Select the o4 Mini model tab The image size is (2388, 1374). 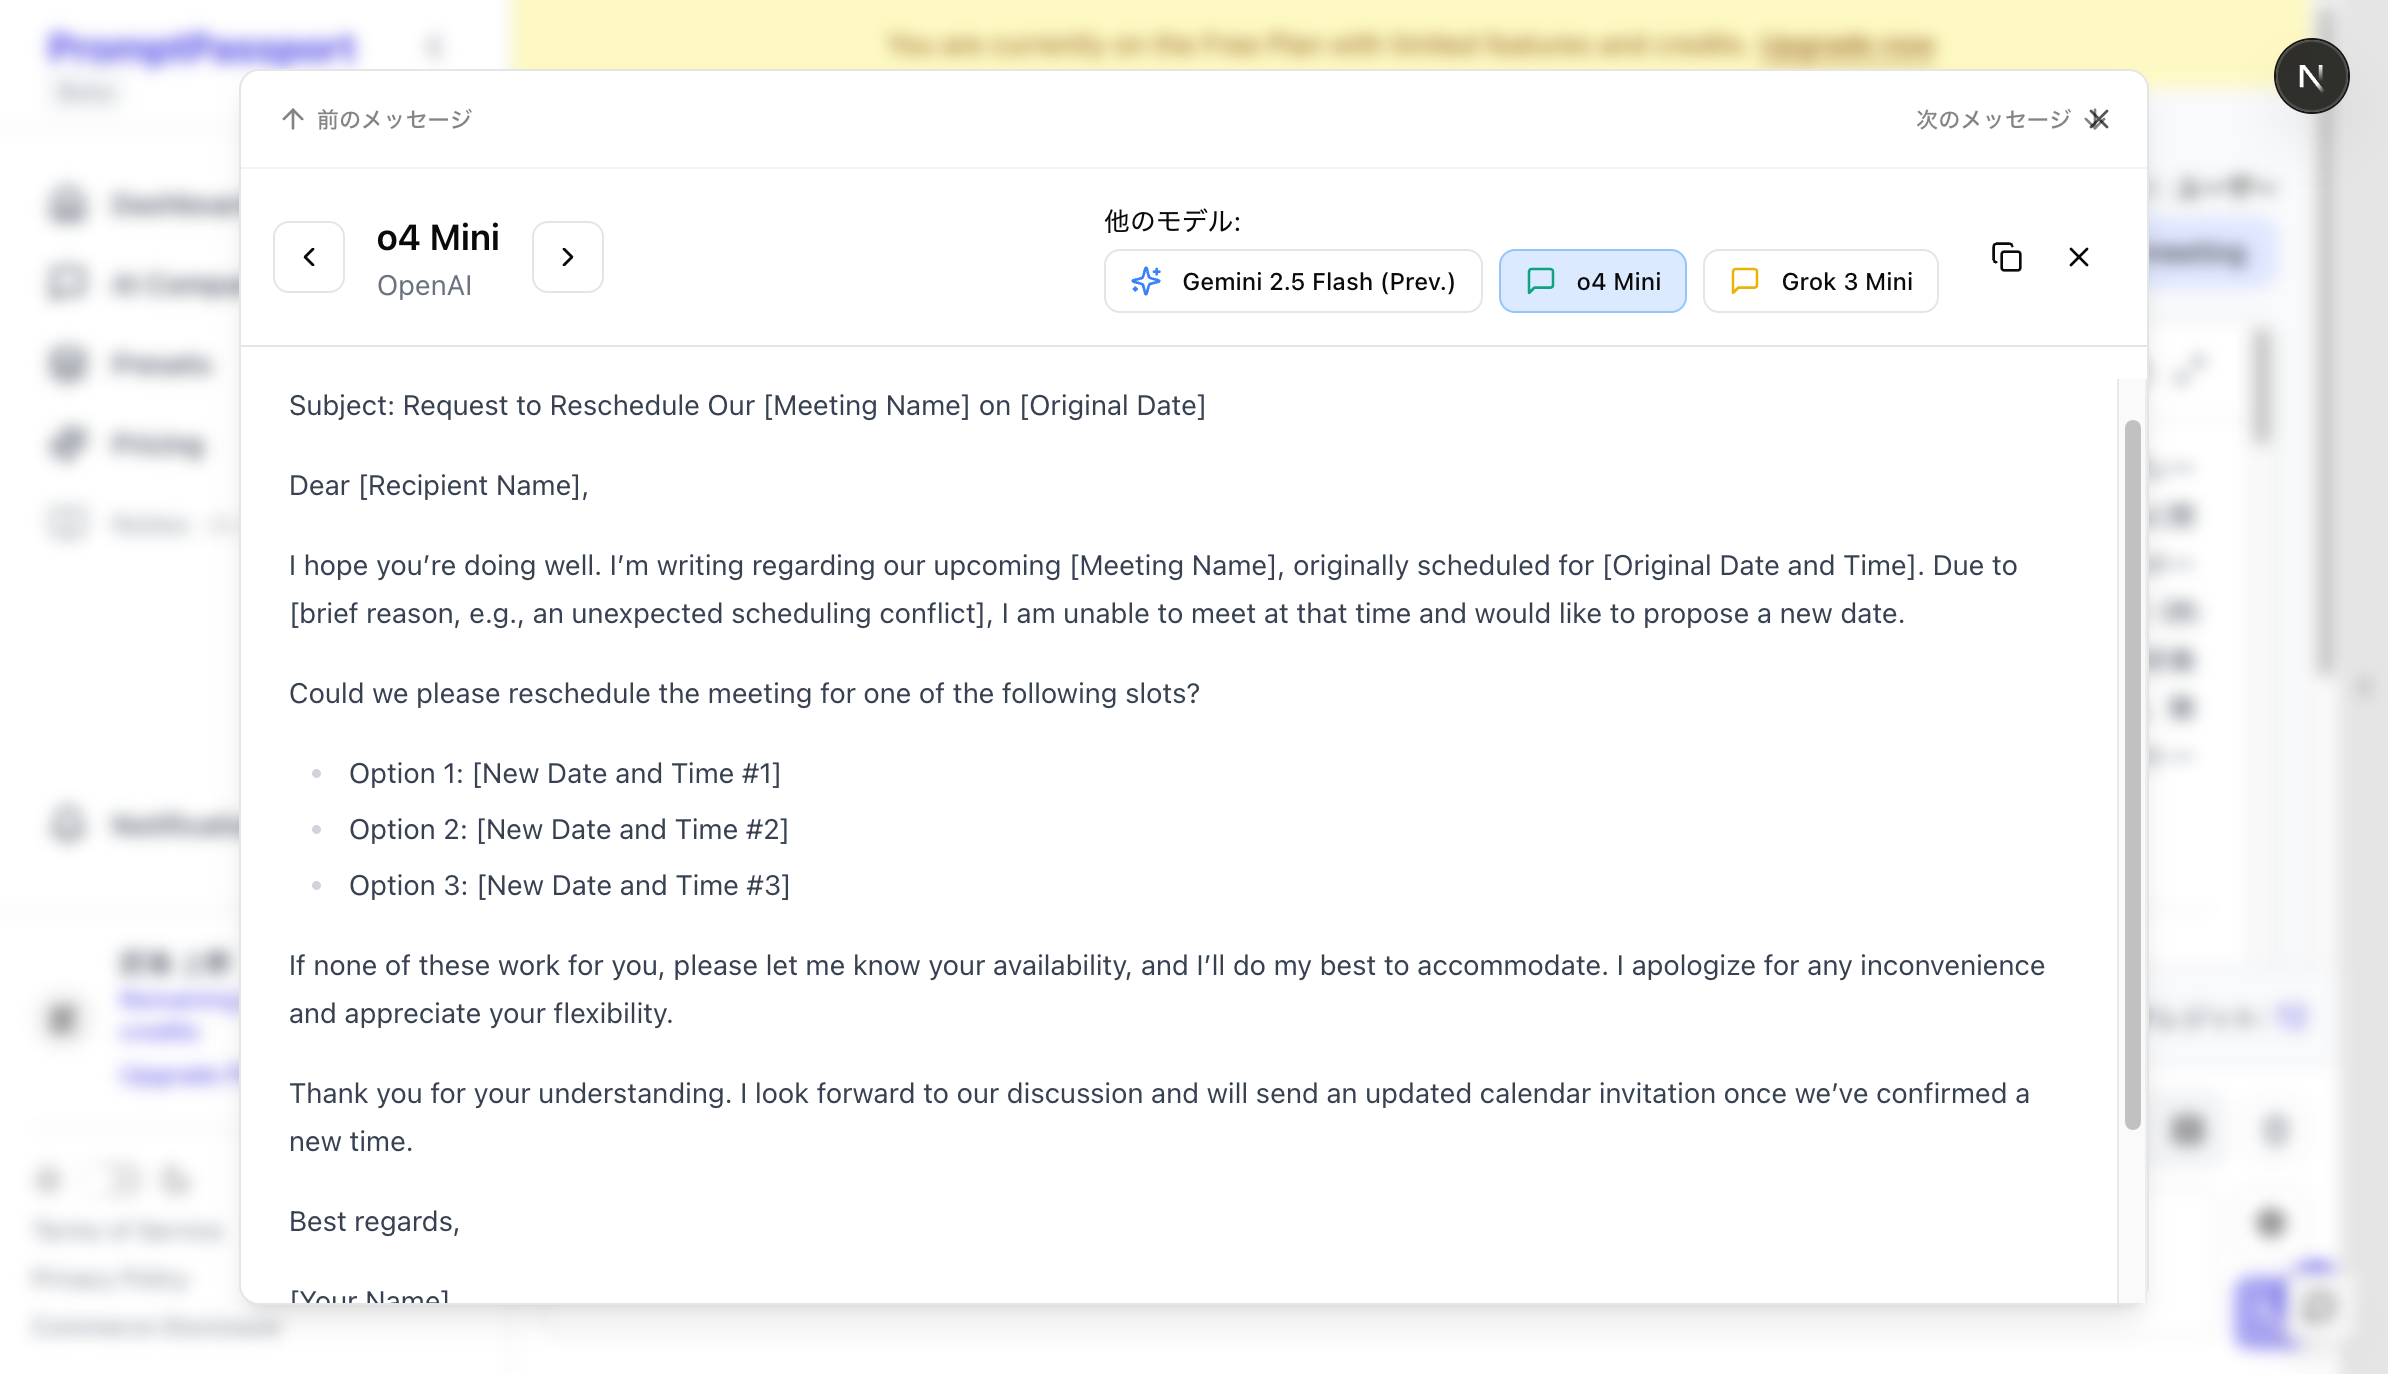click(x=1617, y=281)
